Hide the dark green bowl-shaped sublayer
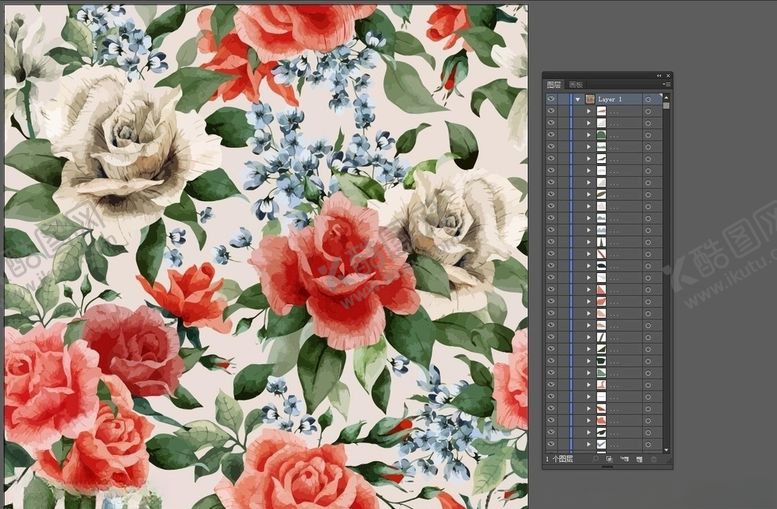This screenshot has width=777, height=509. [x=551, y=361]
